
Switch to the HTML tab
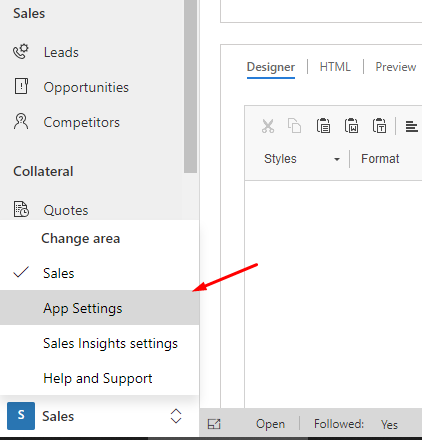(x=335, y=67)
